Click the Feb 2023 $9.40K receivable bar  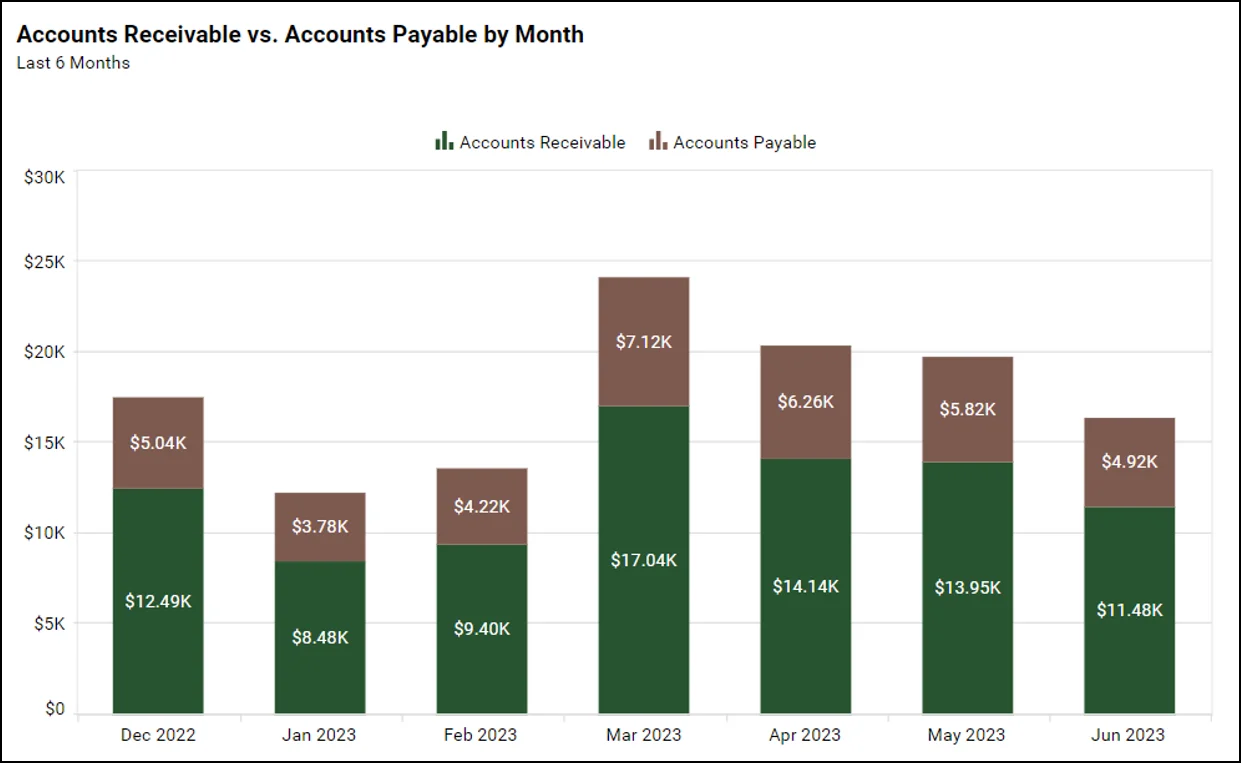[x=482, y=628]
